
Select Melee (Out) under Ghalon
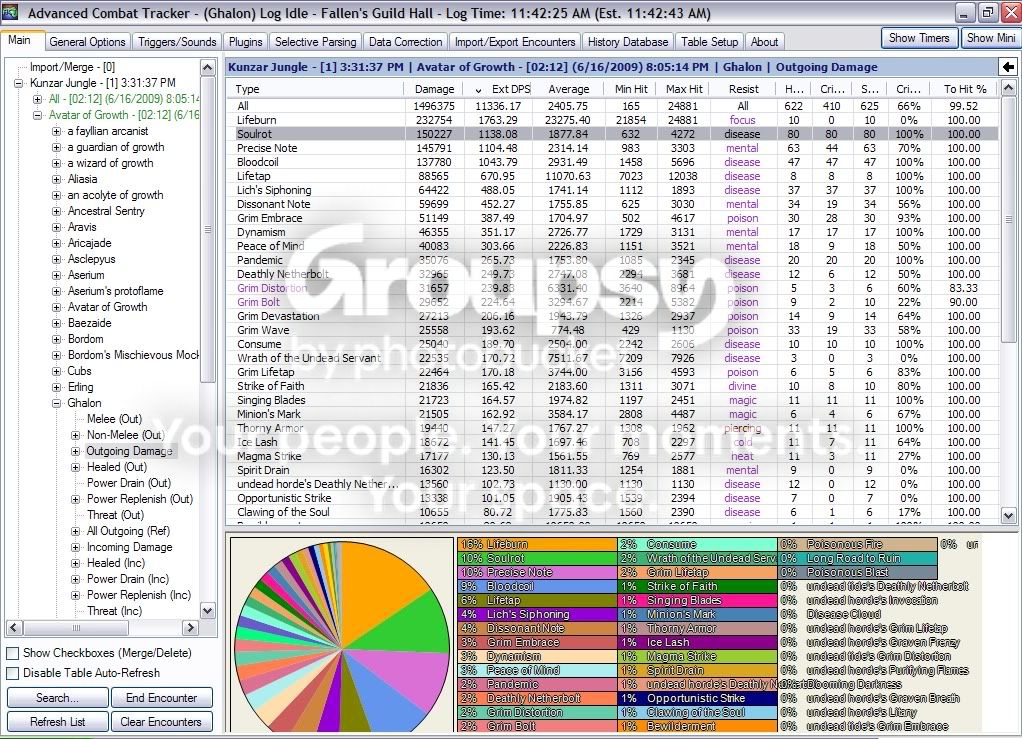pos(114,419)
